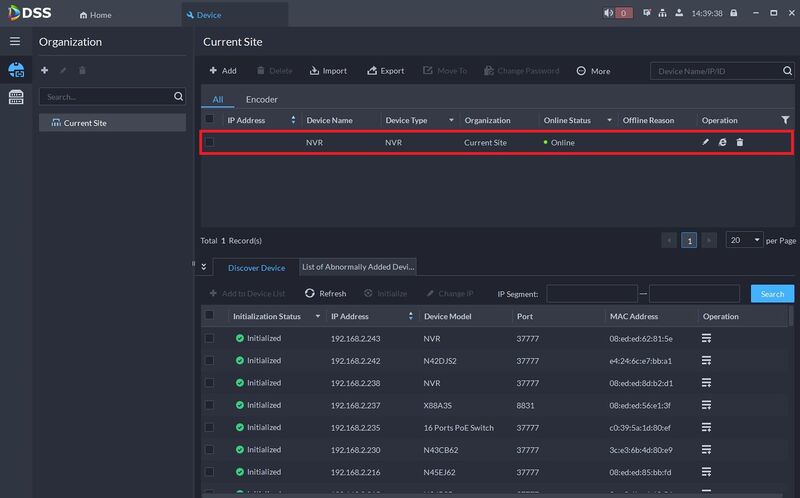This screenshot has width=800, height=498.
Task: Open the List of Abnormally Added Devices tab
Action: point(357,267)
